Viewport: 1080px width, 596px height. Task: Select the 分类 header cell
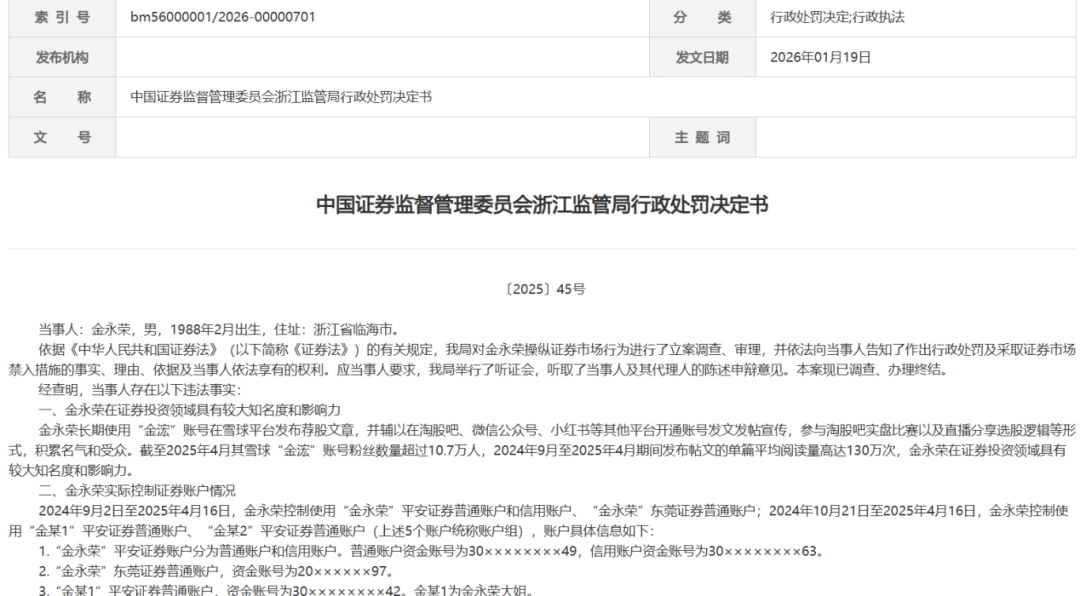pos(702,17)
